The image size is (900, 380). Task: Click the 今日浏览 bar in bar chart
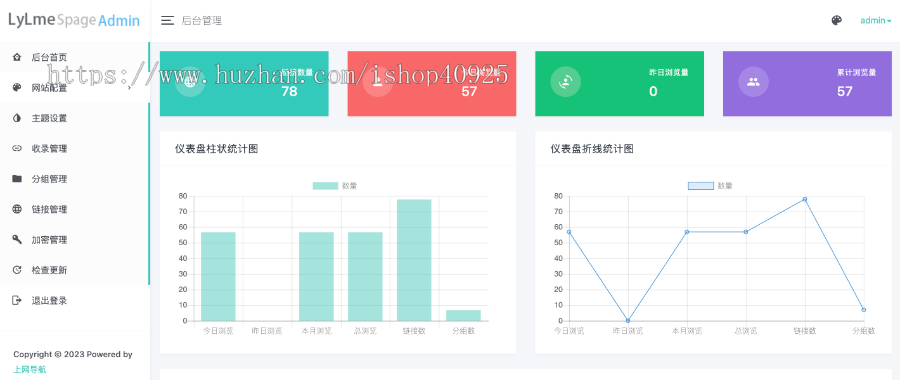click(218, 277)
